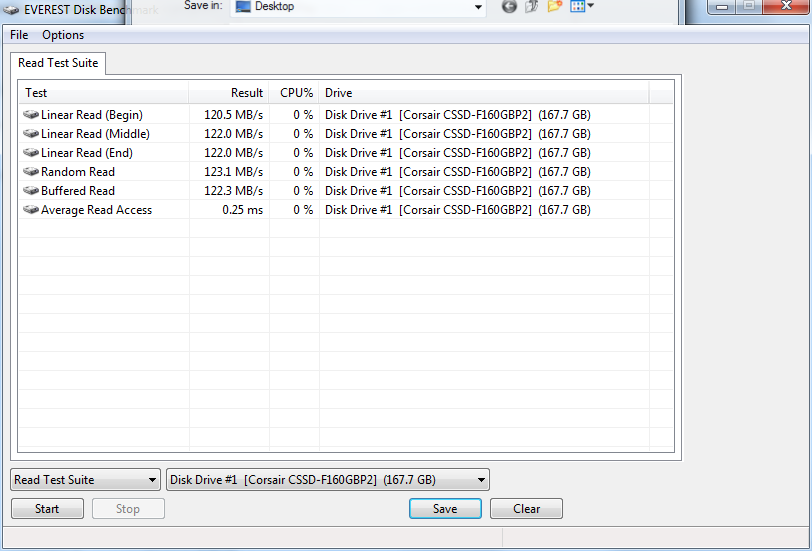This screenshot has height=551, width=812.
Task: Open the File menu
Action: point(19,35)
